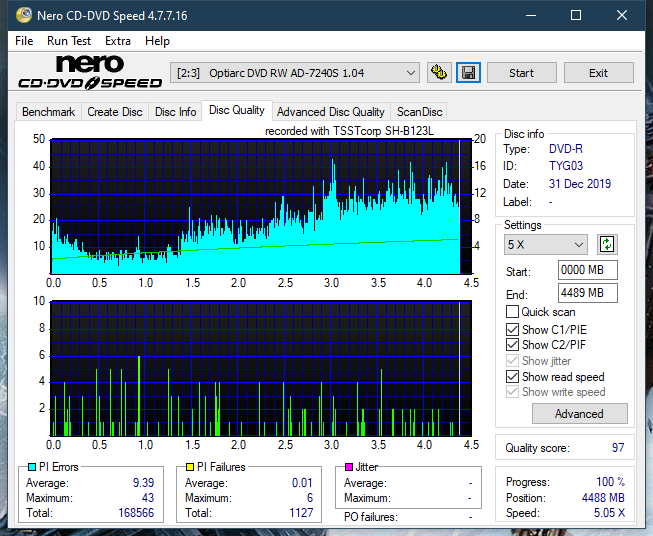Click the PO failures label
This screenshot has height=536, width=653.
click(371, 517)
